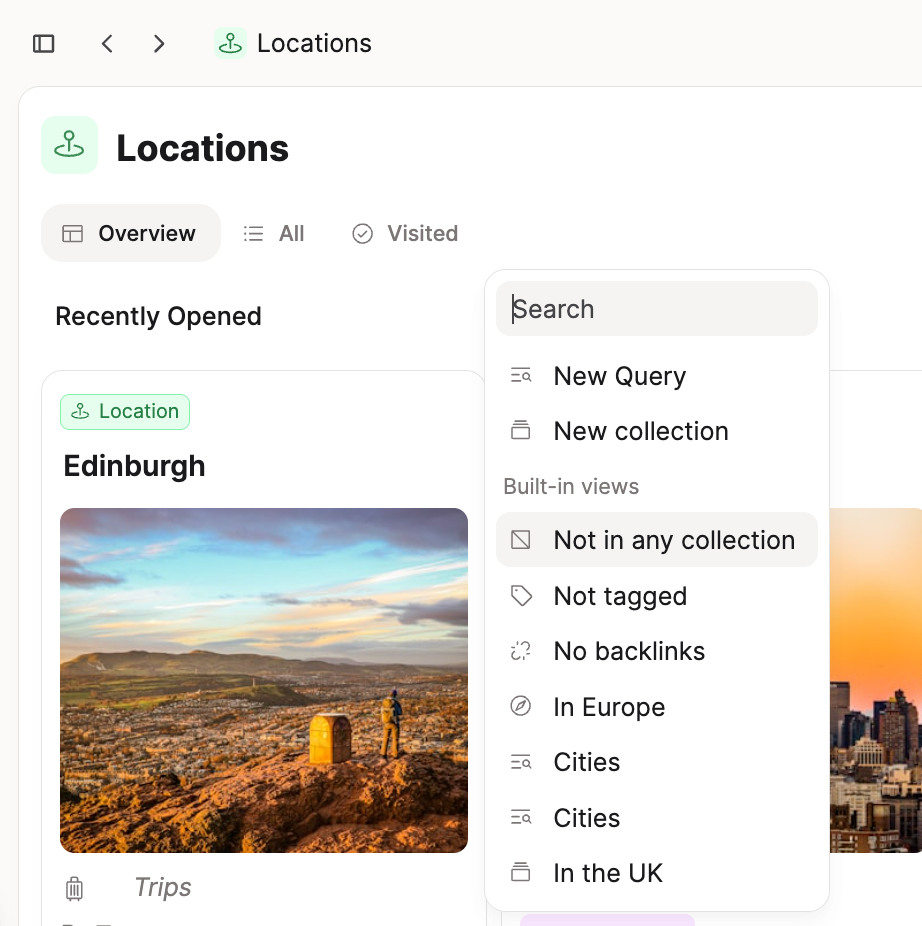922x926 pixels.
Task: Switch to the Visited tab
Action: click(405, 233)
